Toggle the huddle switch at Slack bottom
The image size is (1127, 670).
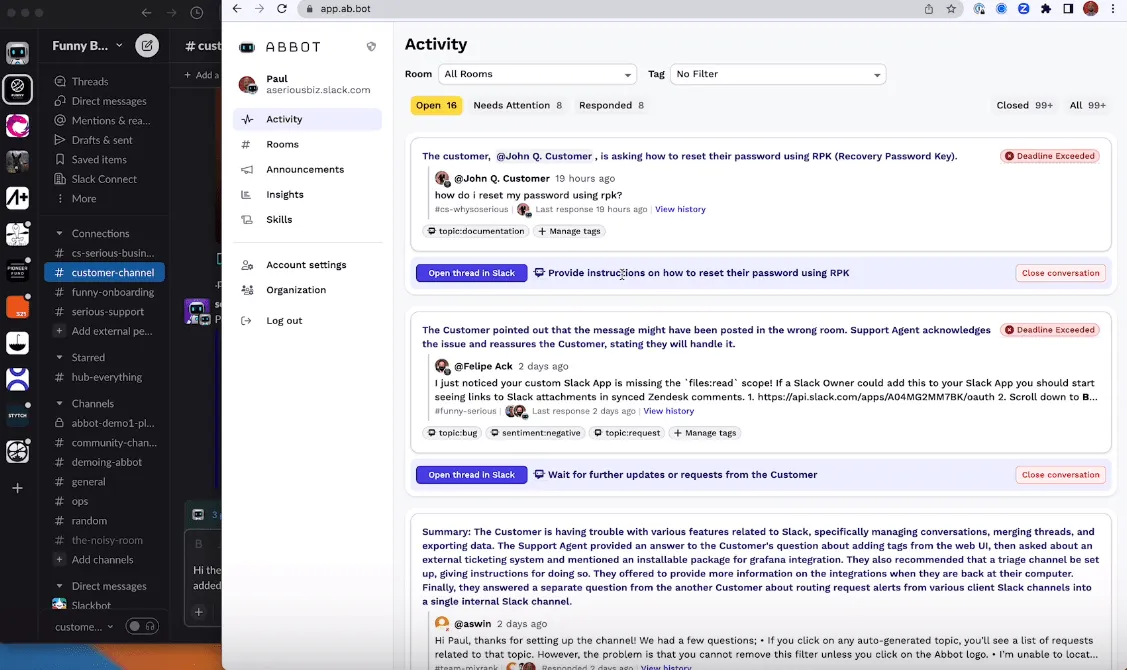pyautogui.click(x=142, y=626)
